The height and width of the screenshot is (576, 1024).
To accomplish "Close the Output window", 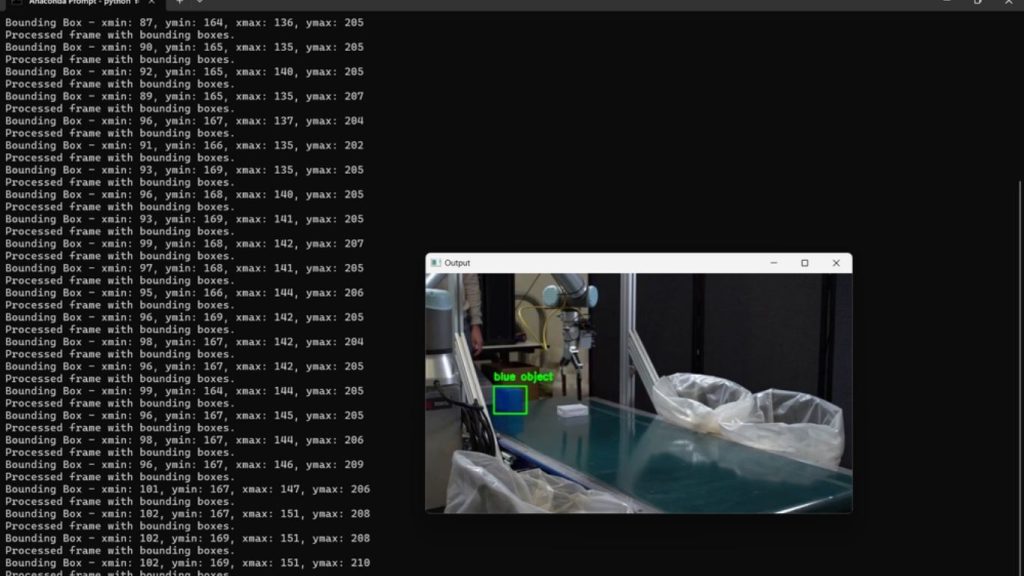I will click(x=836, y=263).
